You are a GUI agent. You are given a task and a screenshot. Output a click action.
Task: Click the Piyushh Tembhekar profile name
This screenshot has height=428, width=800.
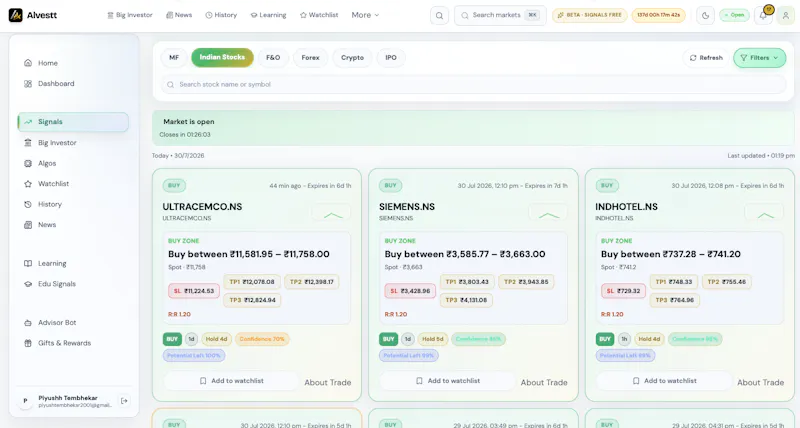[x=68, y=398]
